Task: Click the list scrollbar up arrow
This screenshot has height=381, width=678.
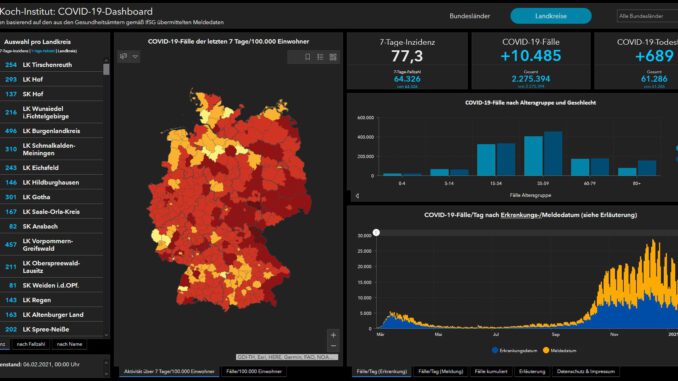Action: pyautogui.click(x=106, y=60)
